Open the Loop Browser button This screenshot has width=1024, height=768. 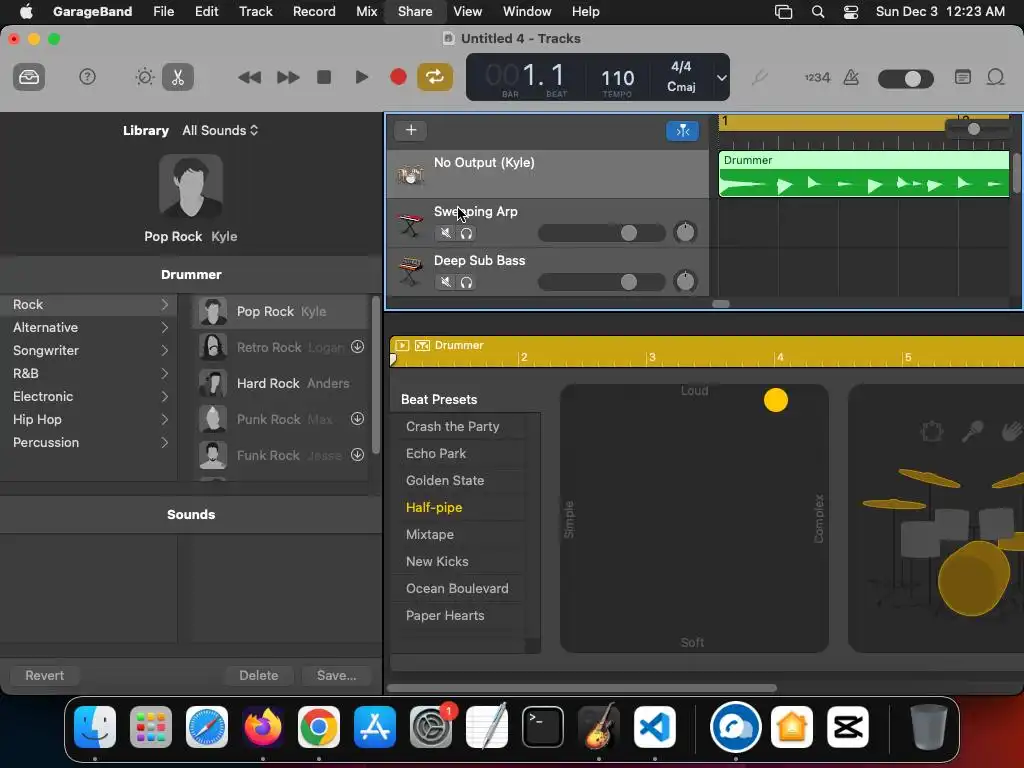(x=995, y=77)
